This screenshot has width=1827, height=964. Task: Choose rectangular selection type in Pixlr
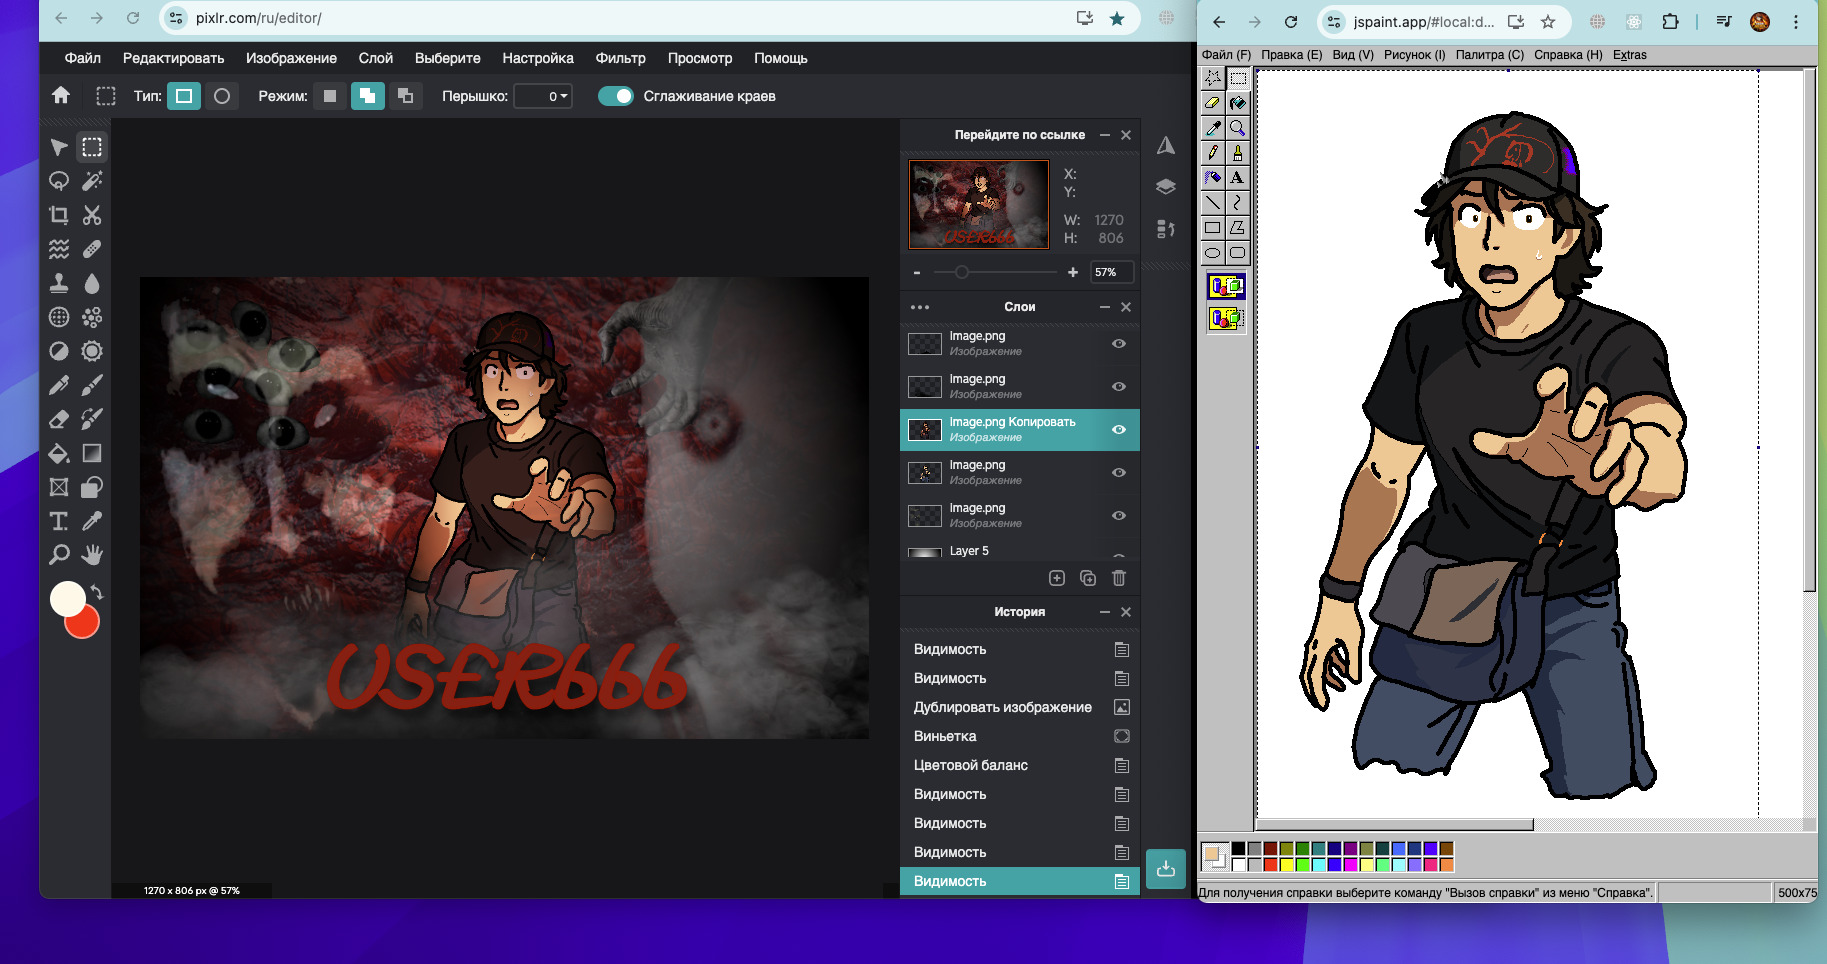pos(184,96)
